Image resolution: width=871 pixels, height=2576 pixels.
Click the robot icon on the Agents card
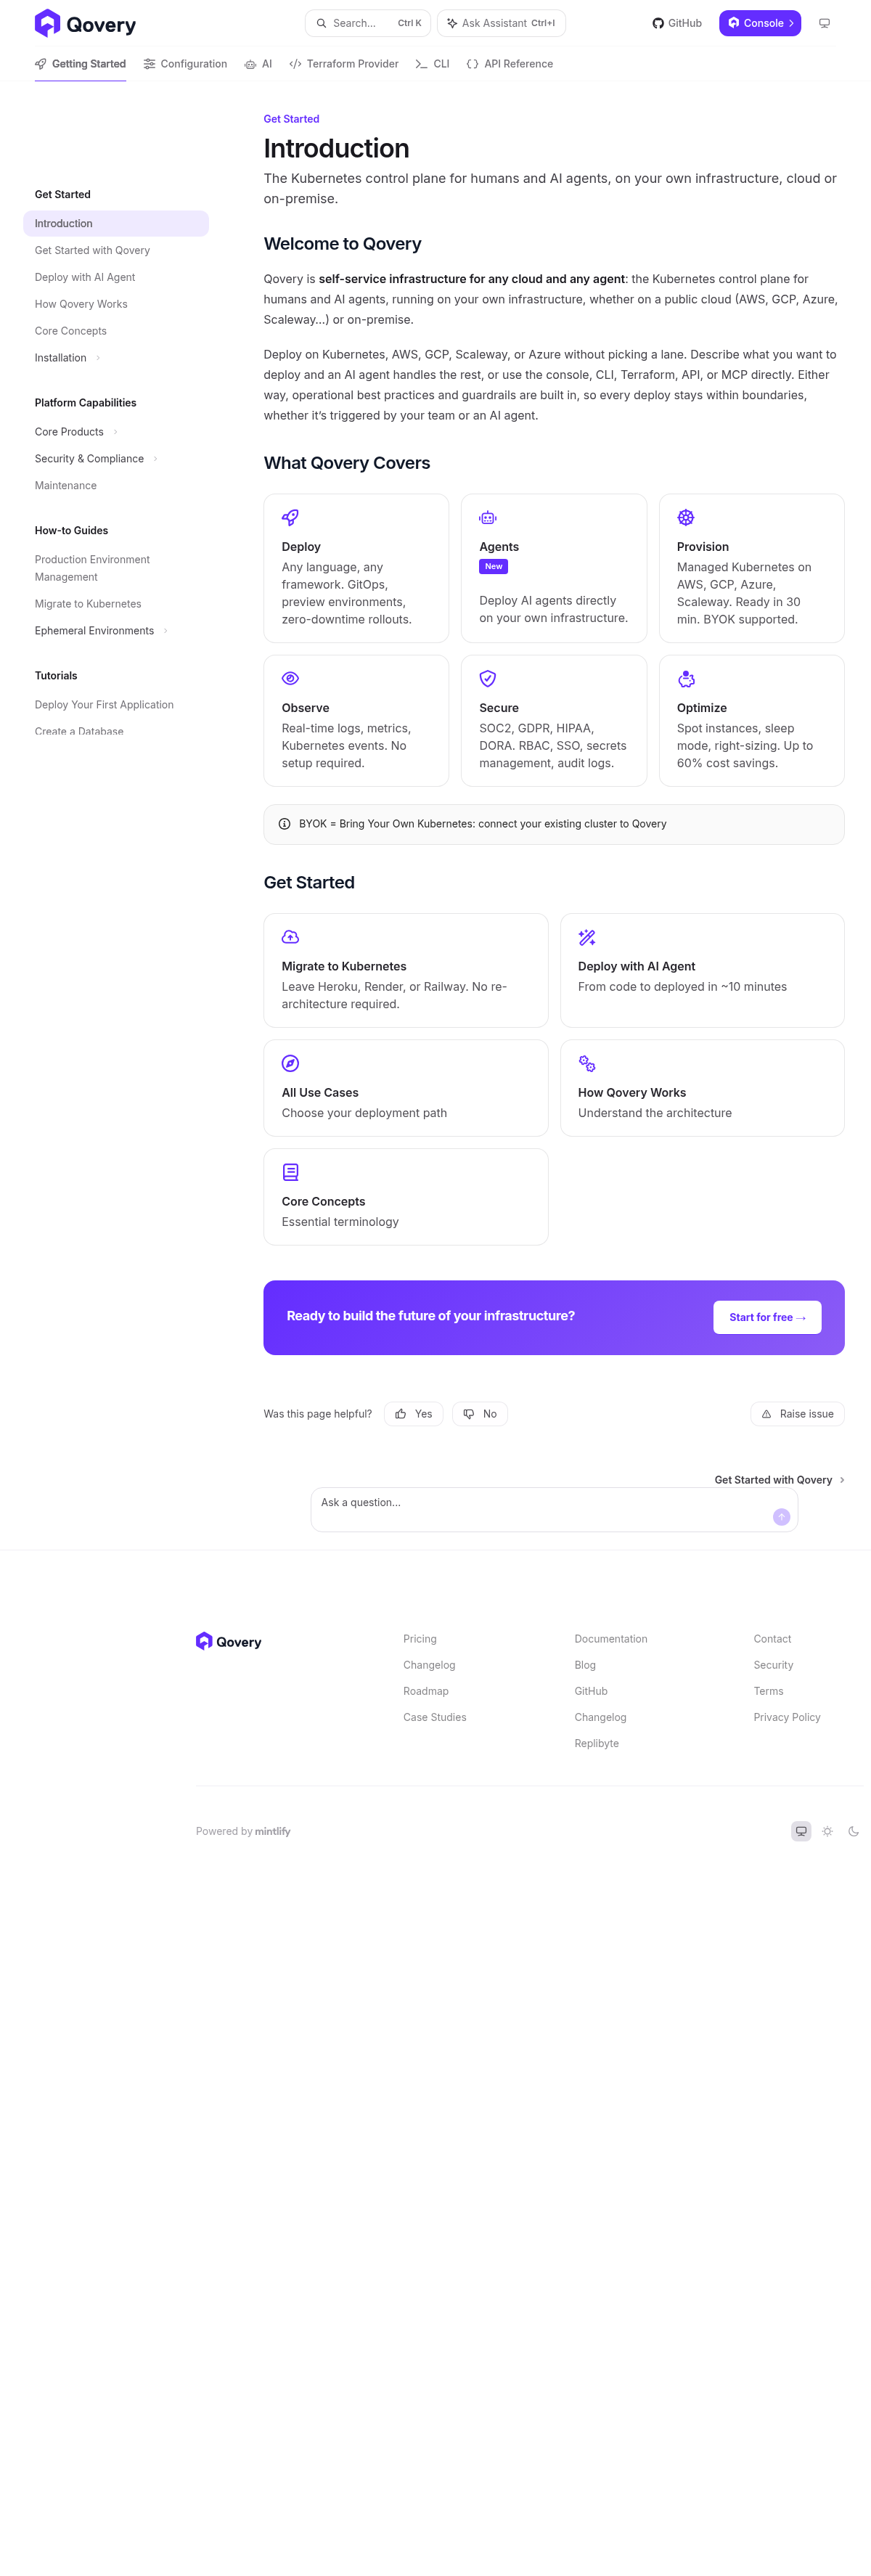point(488,517)
